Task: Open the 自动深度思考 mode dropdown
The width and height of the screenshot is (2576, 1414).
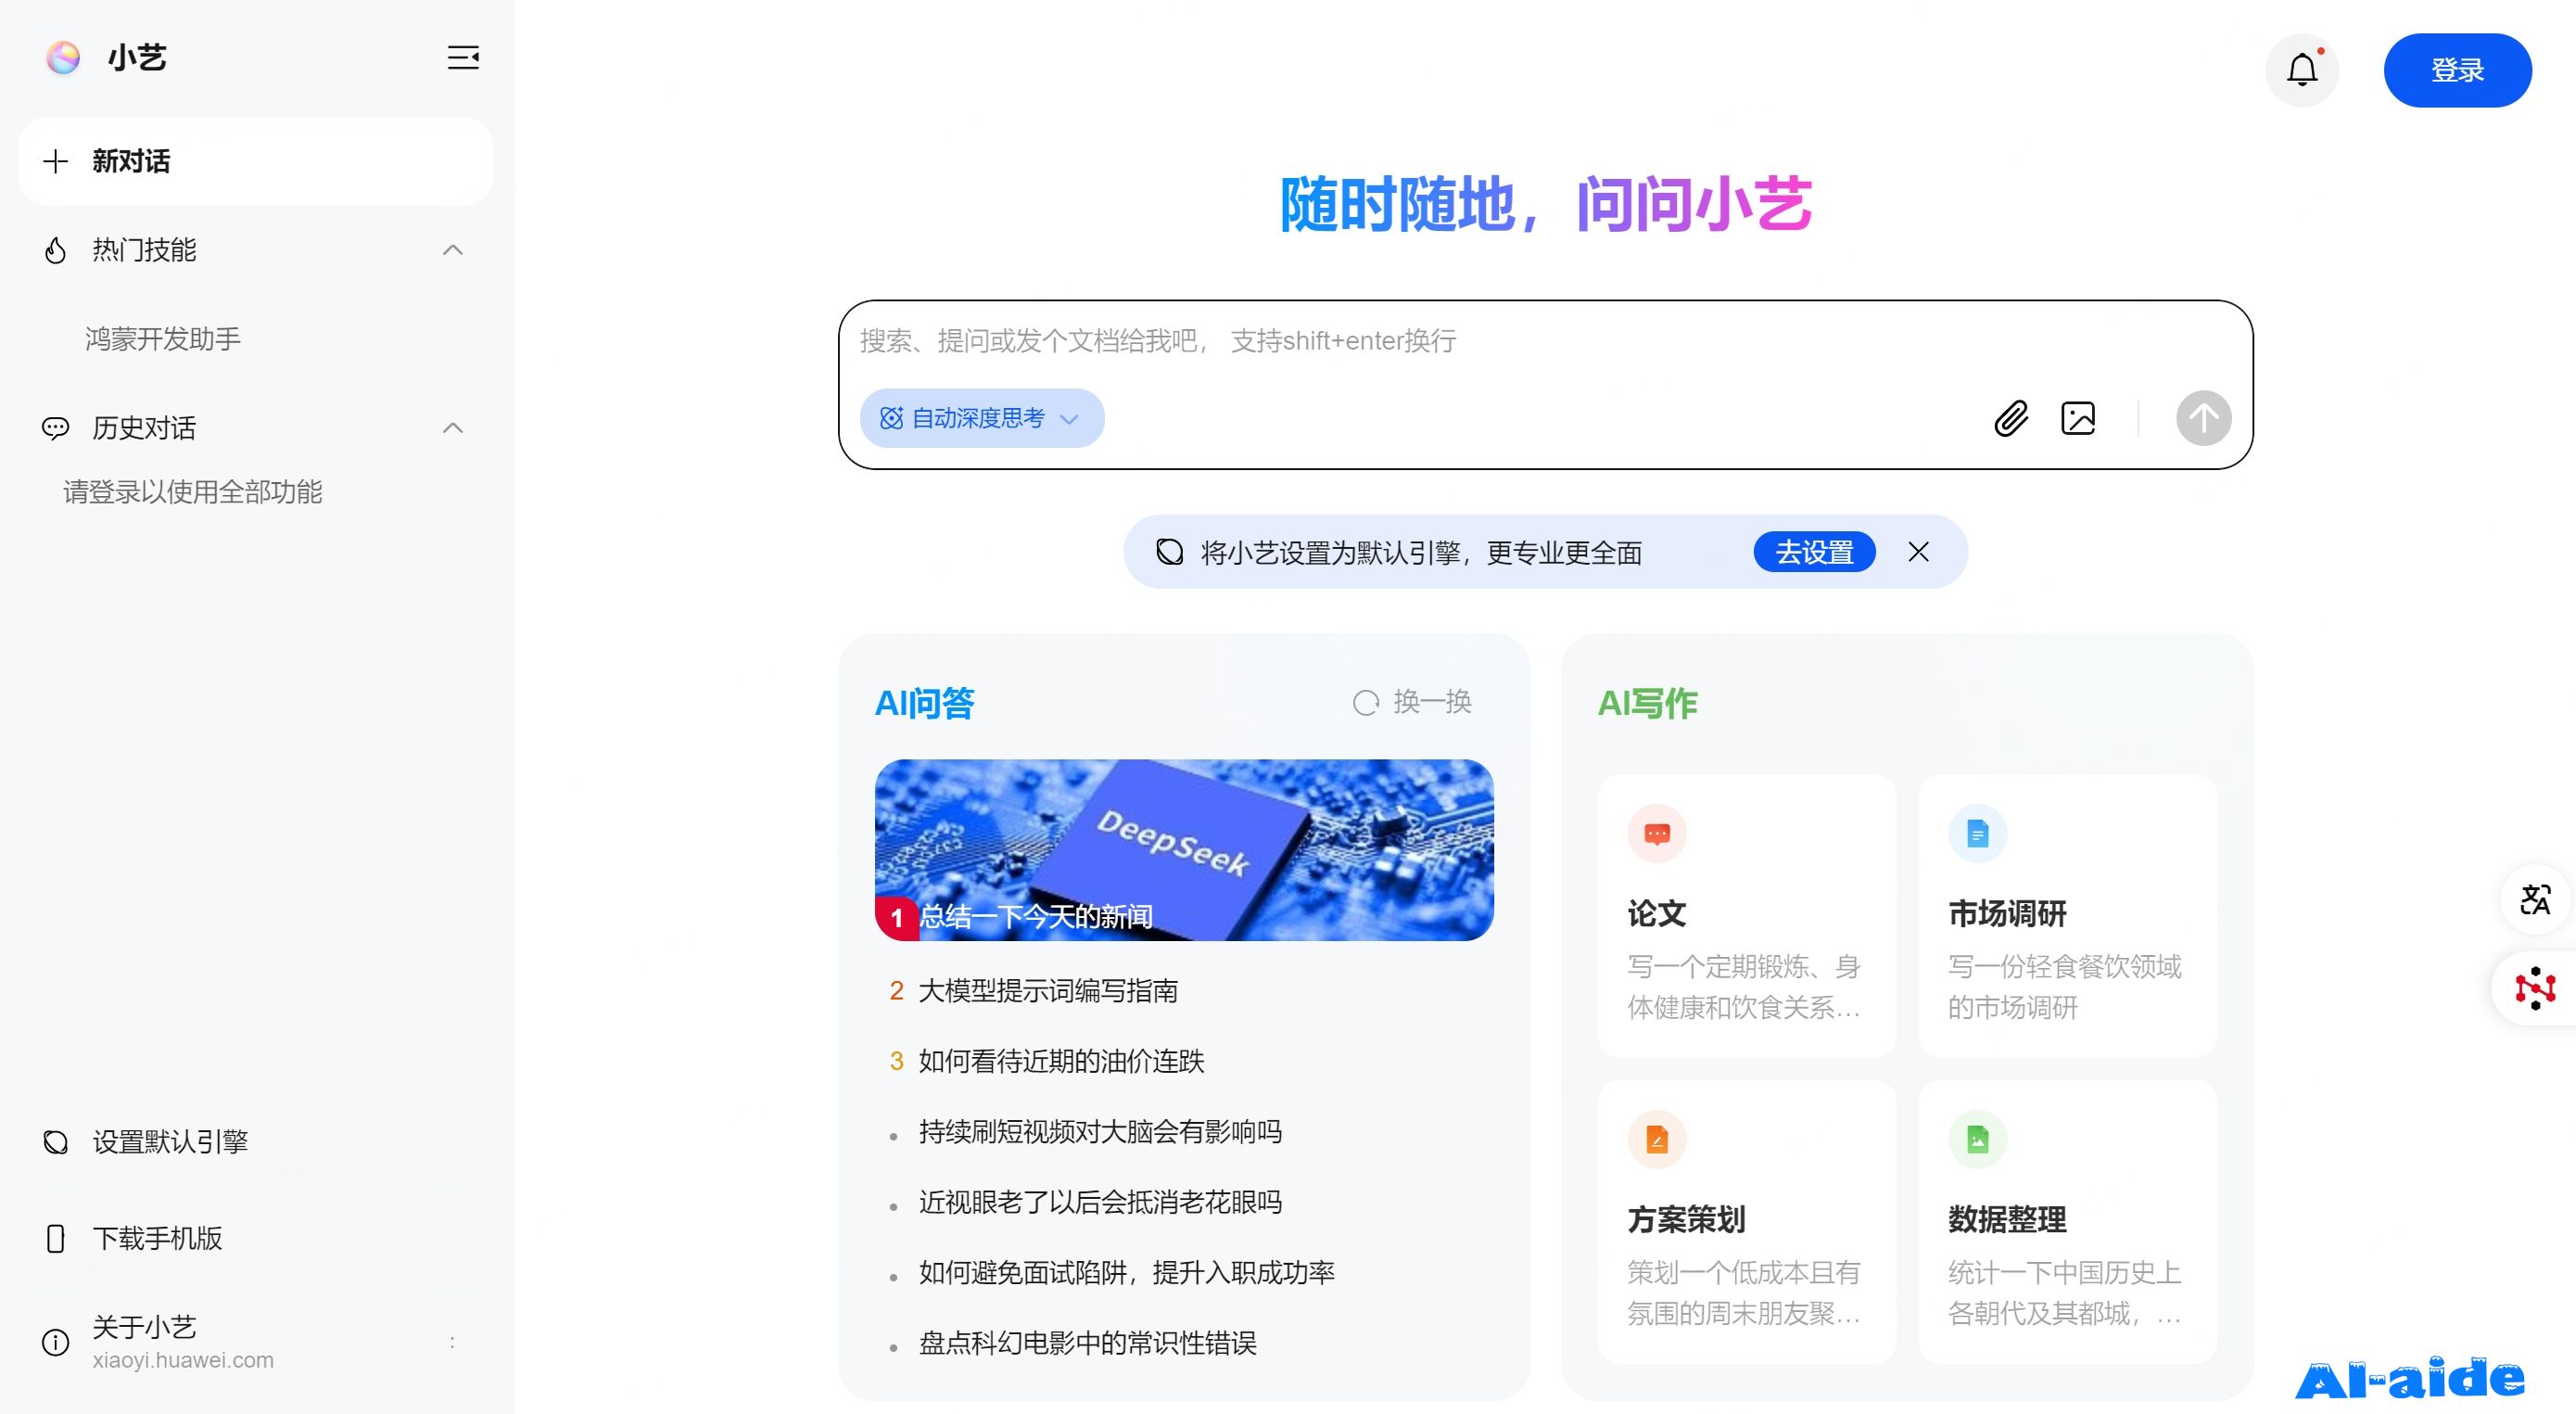Action: pyautogui.click(x=982, y=418)
